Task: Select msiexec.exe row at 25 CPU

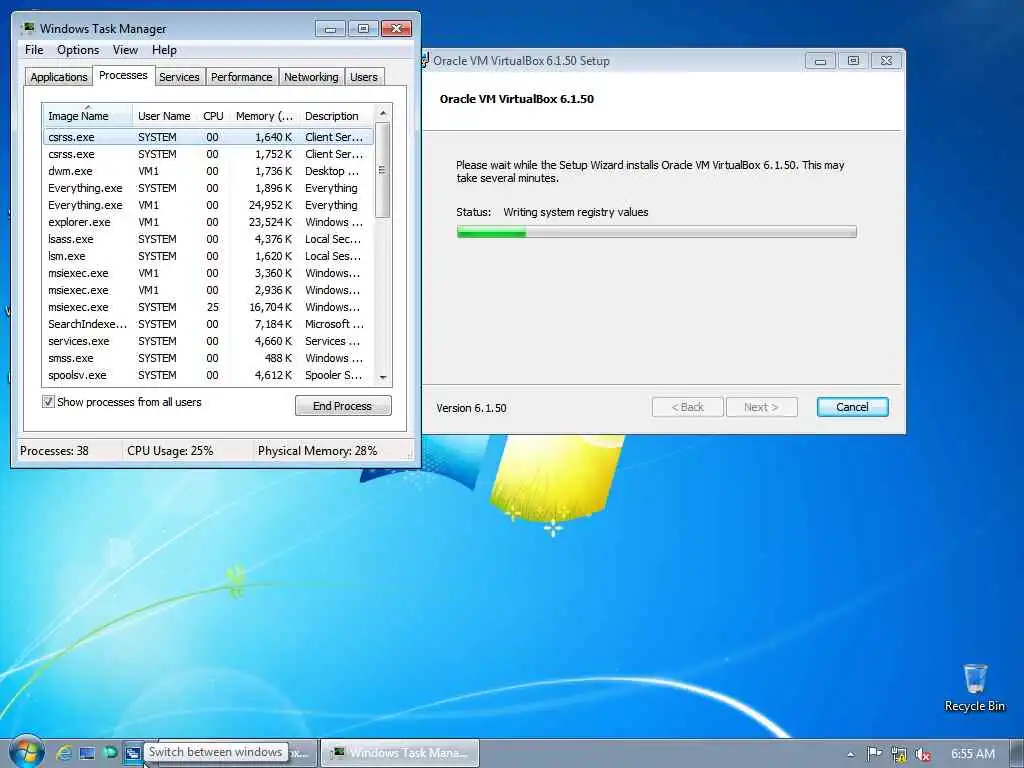Action: click(208, 307)
